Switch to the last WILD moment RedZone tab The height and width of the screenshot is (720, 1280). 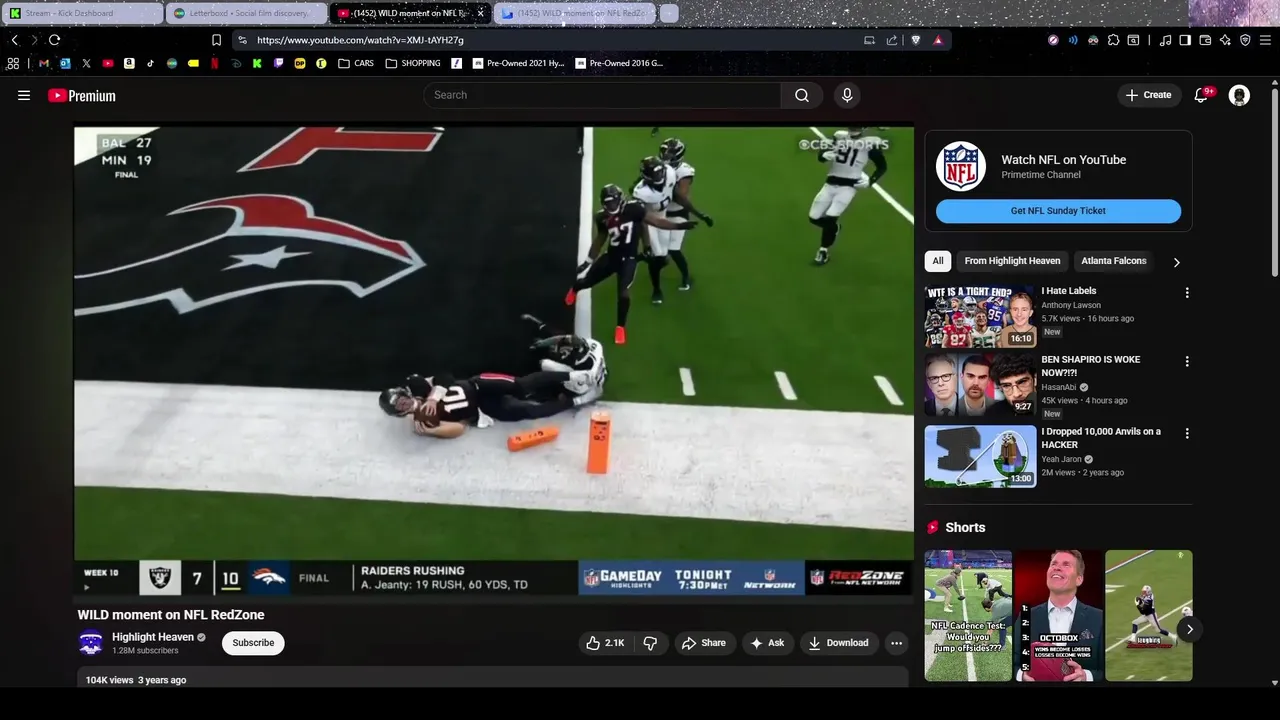[576, 13]
